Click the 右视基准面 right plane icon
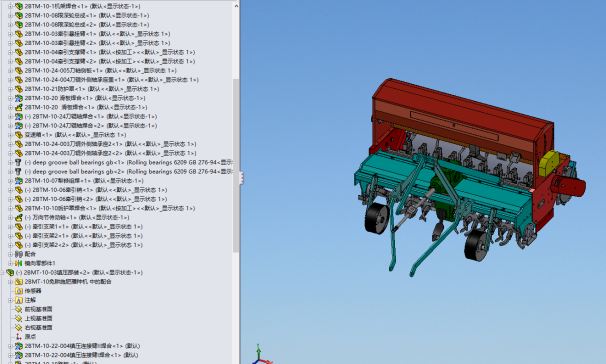Image resolution: width=606 pixels, height=364 pixels. pyautogui.click(x=19, y=328)
